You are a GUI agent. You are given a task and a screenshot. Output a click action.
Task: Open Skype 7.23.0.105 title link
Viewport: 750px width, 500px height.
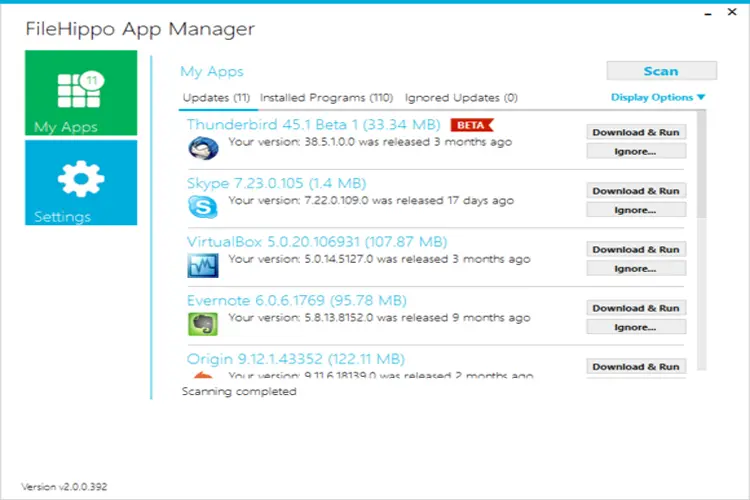(x=276, y=183)
